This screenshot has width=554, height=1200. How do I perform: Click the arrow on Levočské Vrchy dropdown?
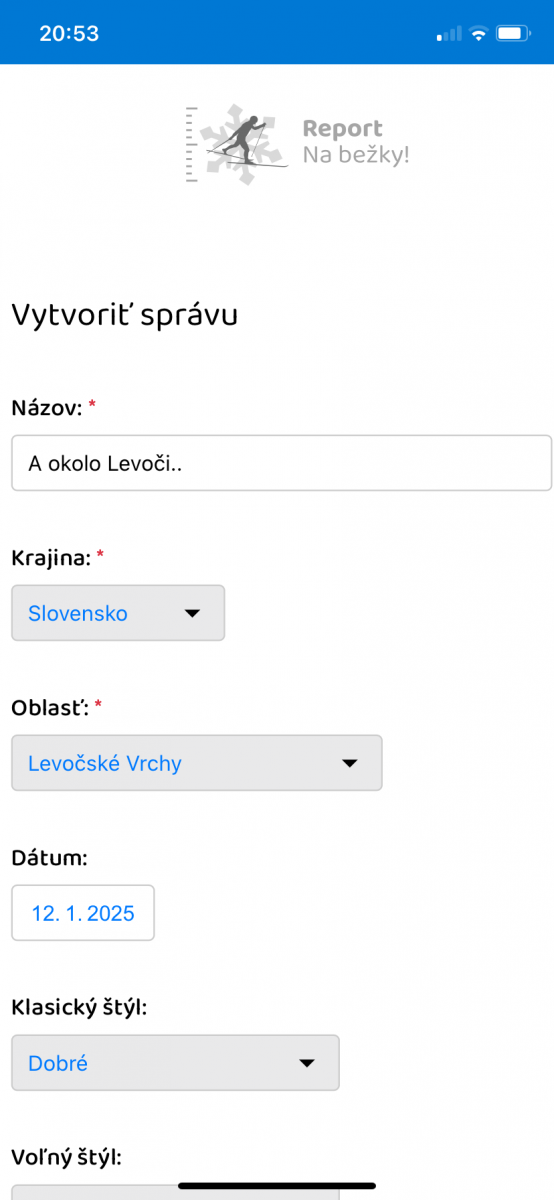coord(350,763)
